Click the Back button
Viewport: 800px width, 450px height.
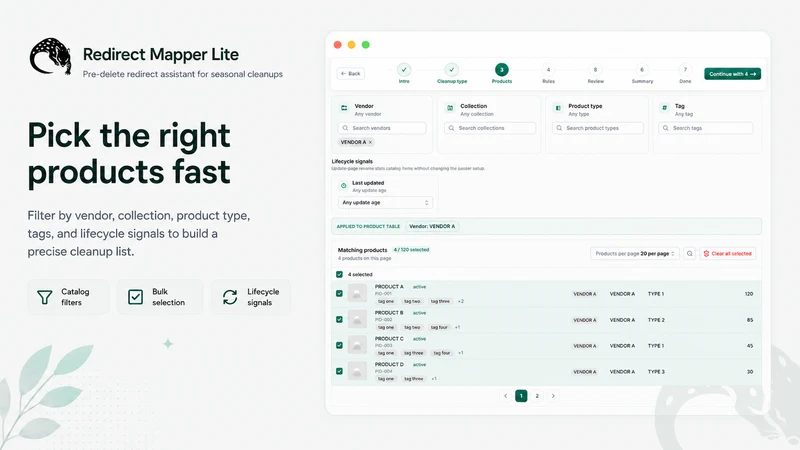click(x=351, y=73)
